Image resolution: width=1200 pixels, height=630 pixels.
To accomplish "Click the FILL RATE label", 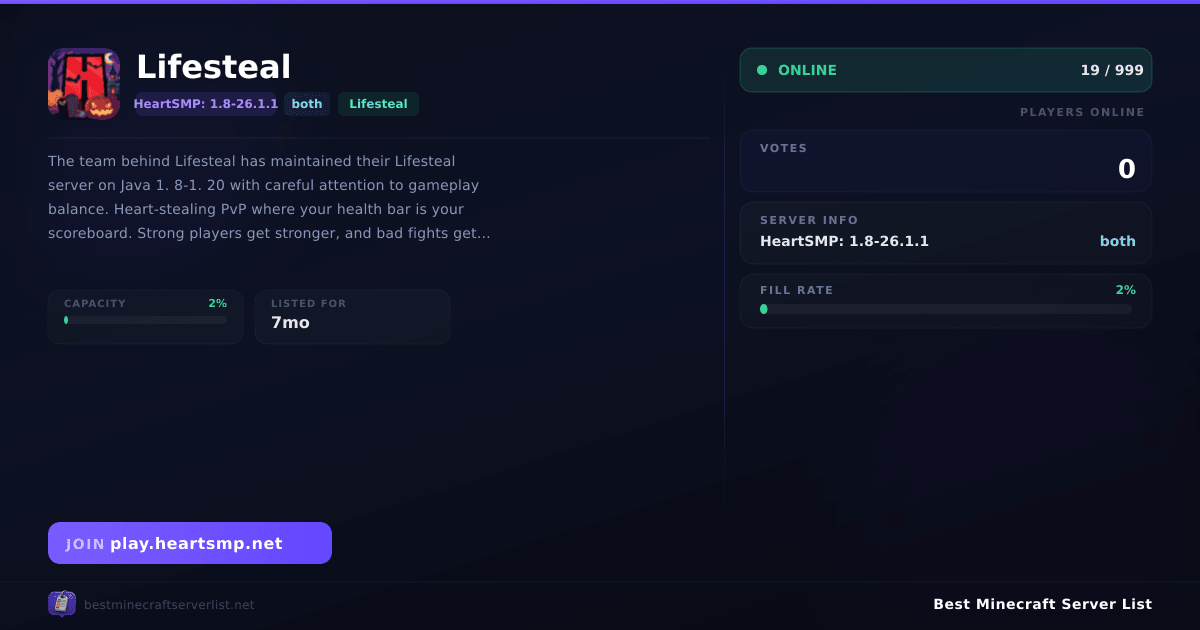I will click(796, 290).
